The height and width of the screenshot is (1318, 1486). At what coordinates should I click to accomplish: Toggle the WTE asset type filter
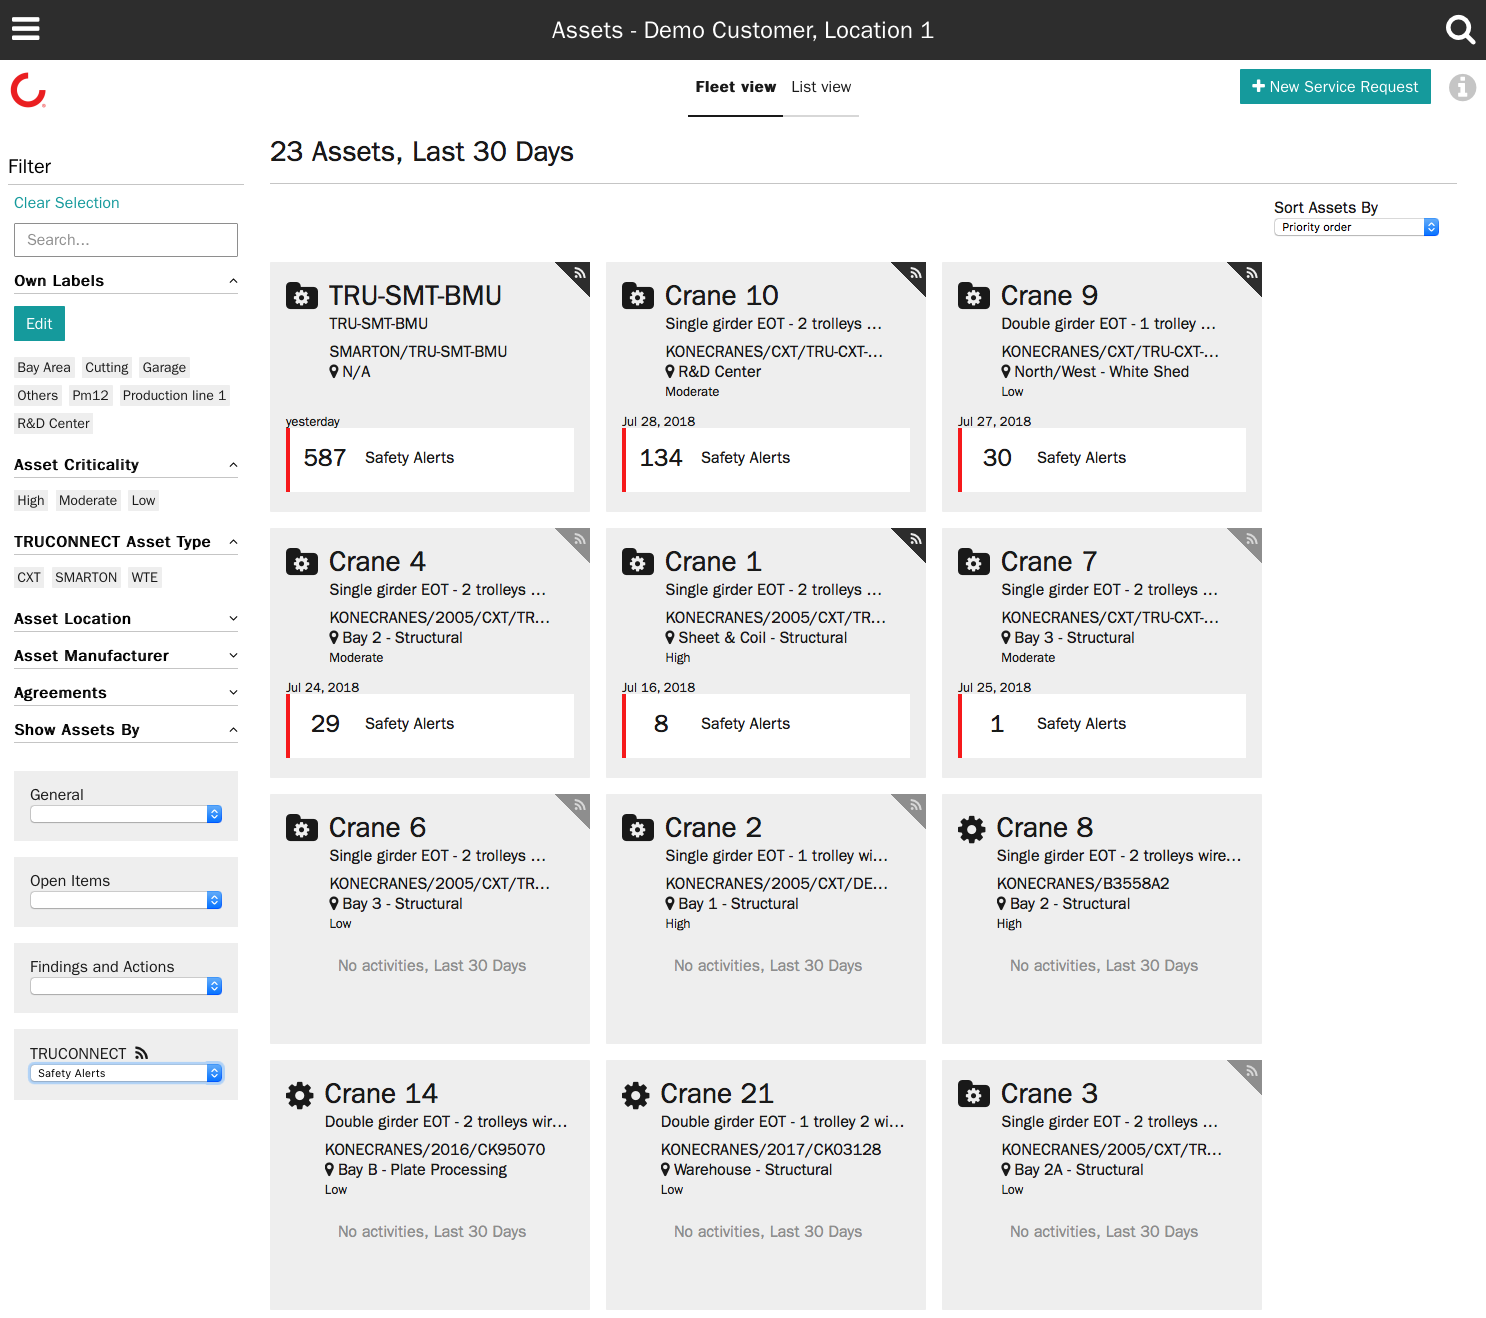(145, 577)
